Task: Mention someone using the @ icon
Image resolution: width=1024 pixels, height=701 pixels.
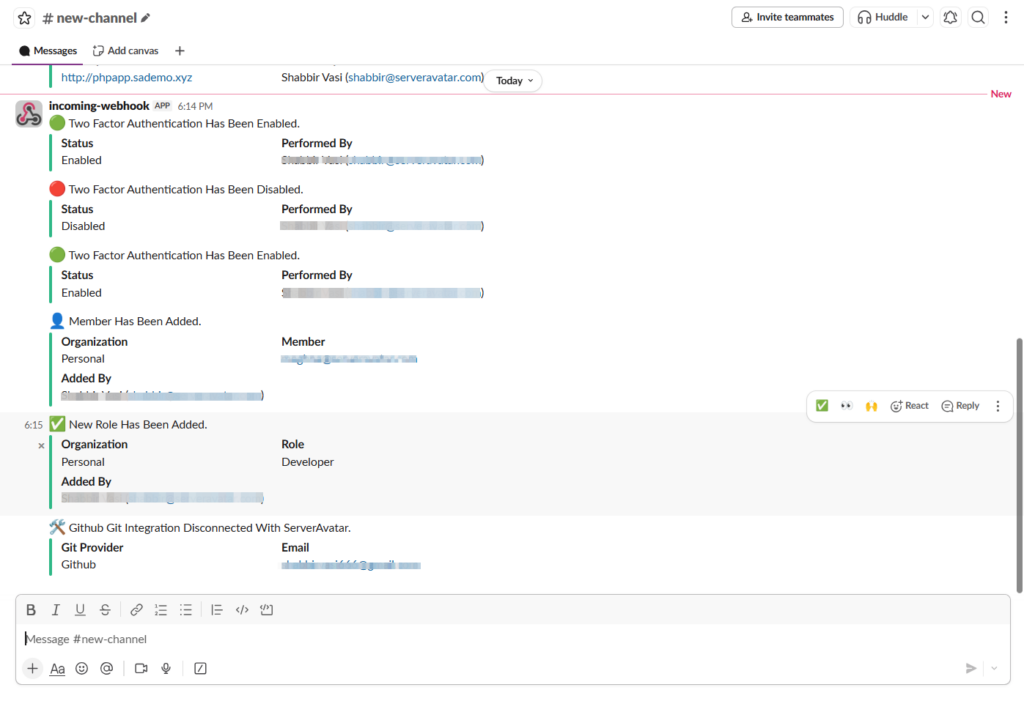Action: point(106,668)
